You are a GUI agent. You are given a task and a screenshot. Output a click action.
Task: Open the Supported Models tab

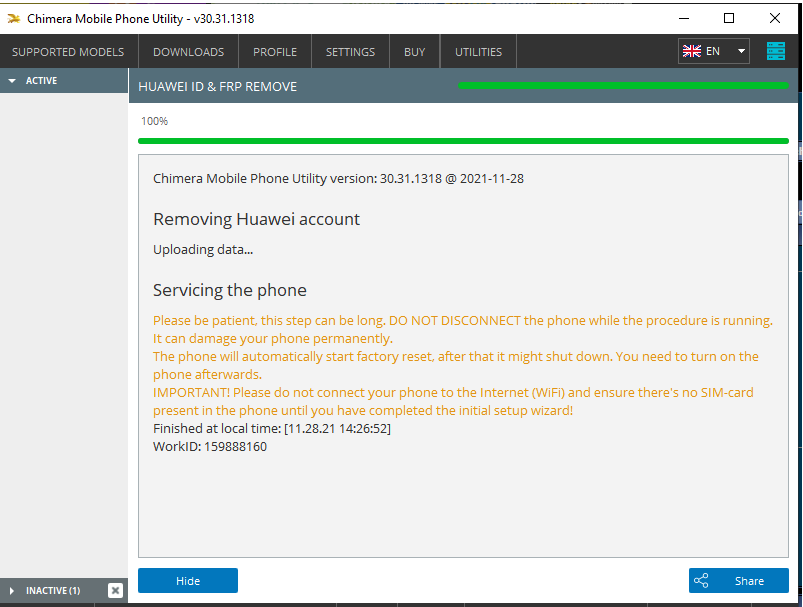point(68,52)
